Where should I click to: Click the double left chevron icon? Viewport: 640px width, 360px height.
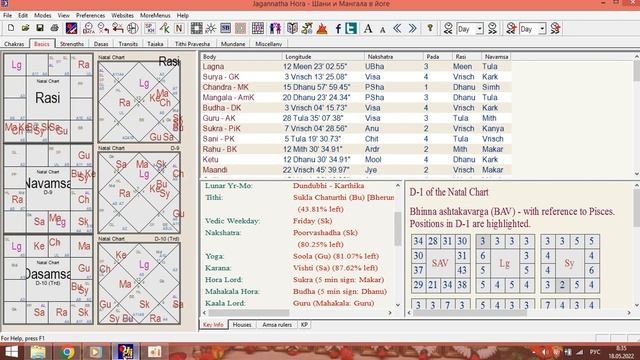[397, 28]
